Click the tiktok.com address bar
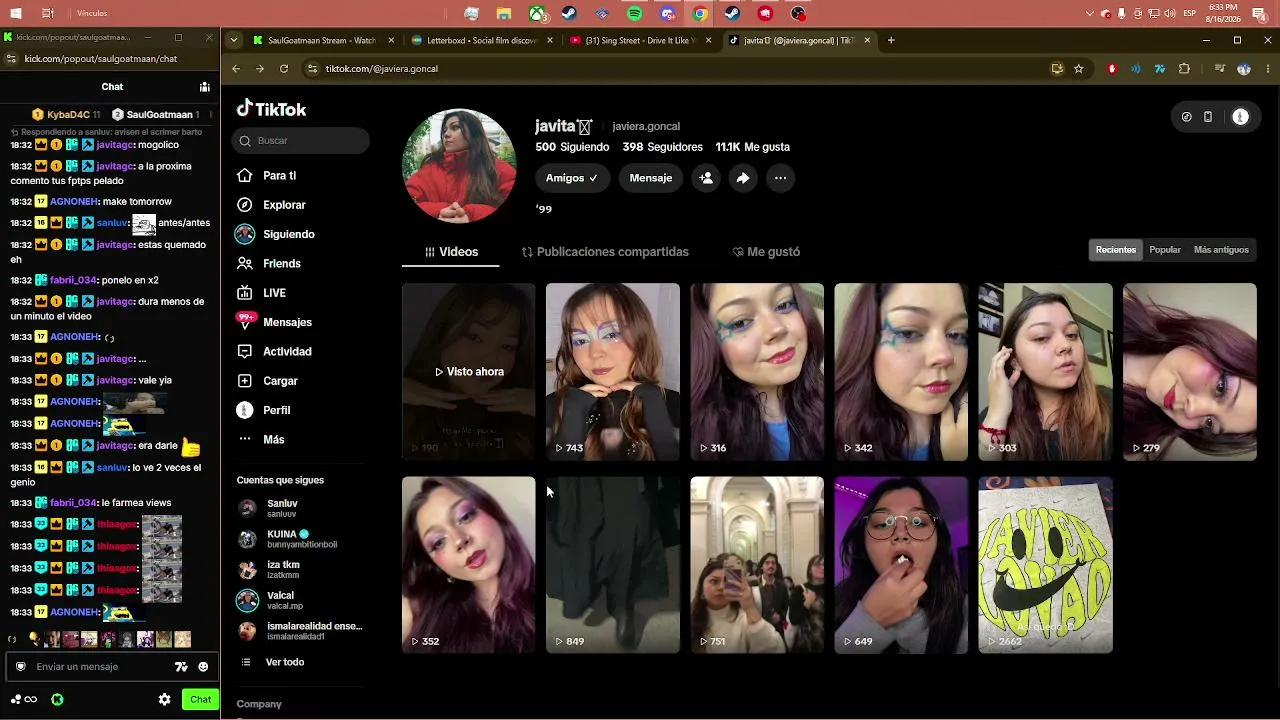The image size is (1280, 720). 680,69
